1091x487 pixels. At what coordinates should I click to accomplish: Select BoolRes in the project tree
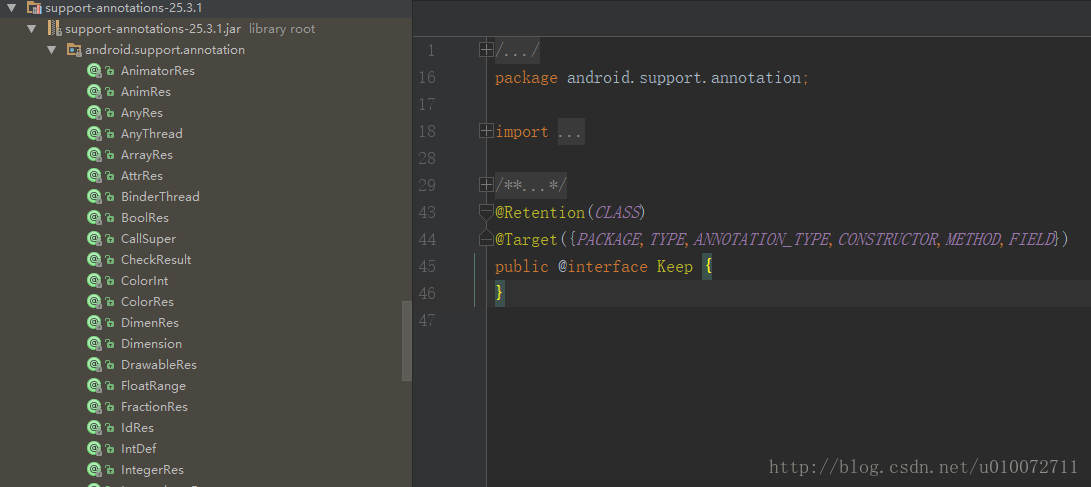(x=145, y=218)
